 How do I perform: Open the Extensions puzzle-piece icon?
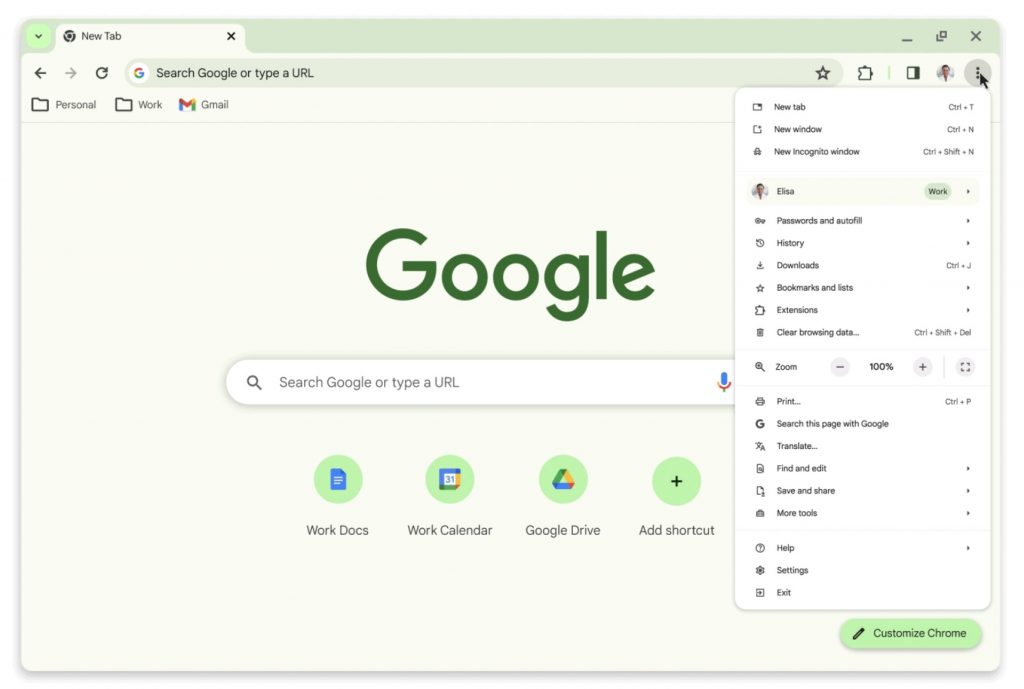tap(864, 72)
